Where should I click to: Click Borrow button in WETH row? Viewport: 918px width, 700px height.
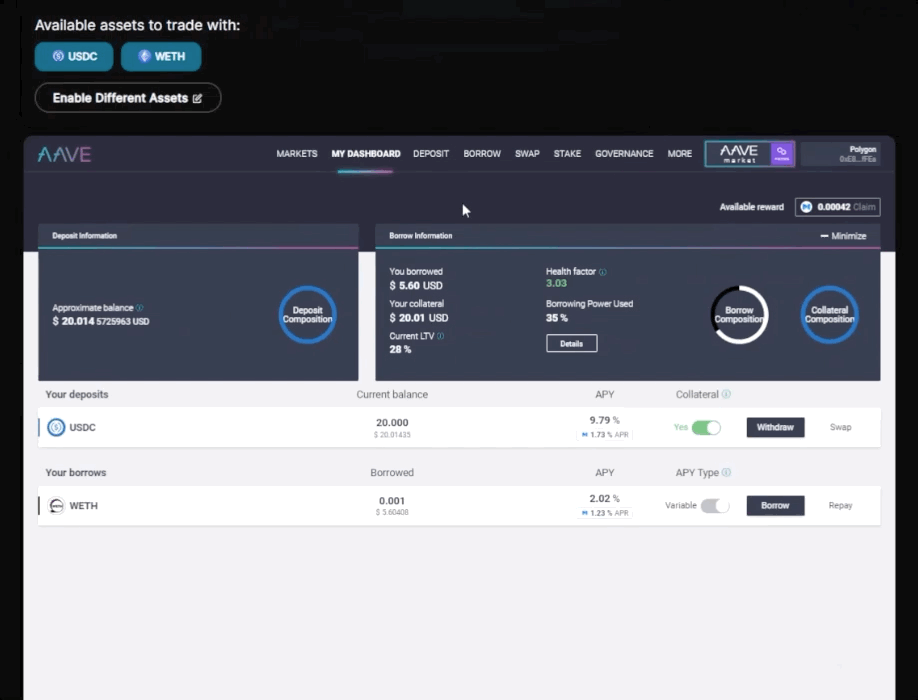[775, 506]
